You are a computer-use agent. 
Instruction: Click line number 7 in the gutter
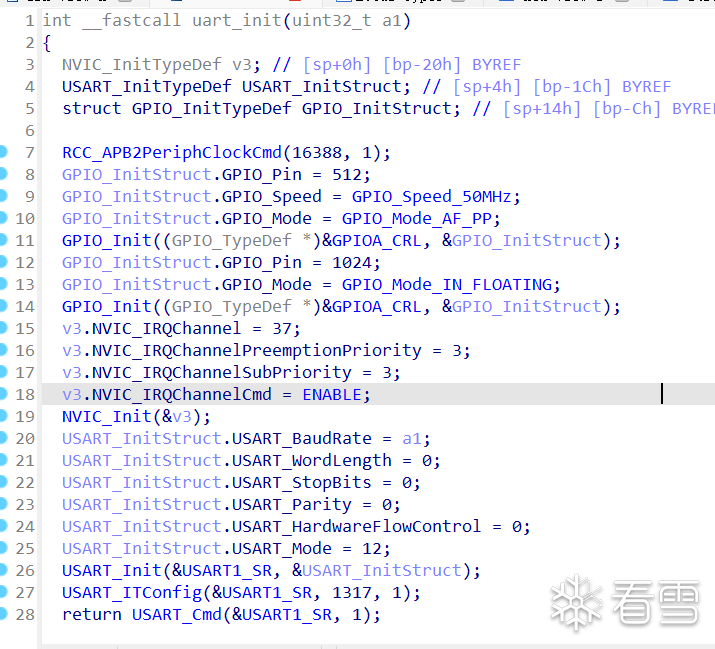coord(30,153)
